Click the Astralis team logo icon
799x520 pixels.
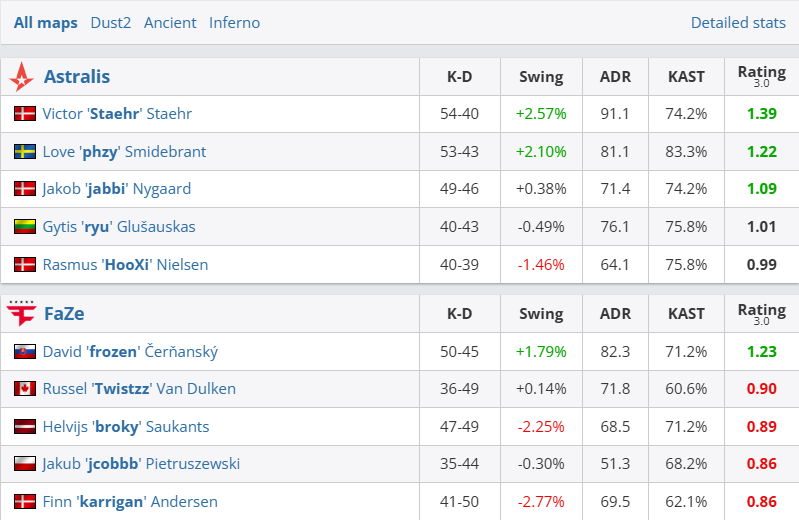20,77
